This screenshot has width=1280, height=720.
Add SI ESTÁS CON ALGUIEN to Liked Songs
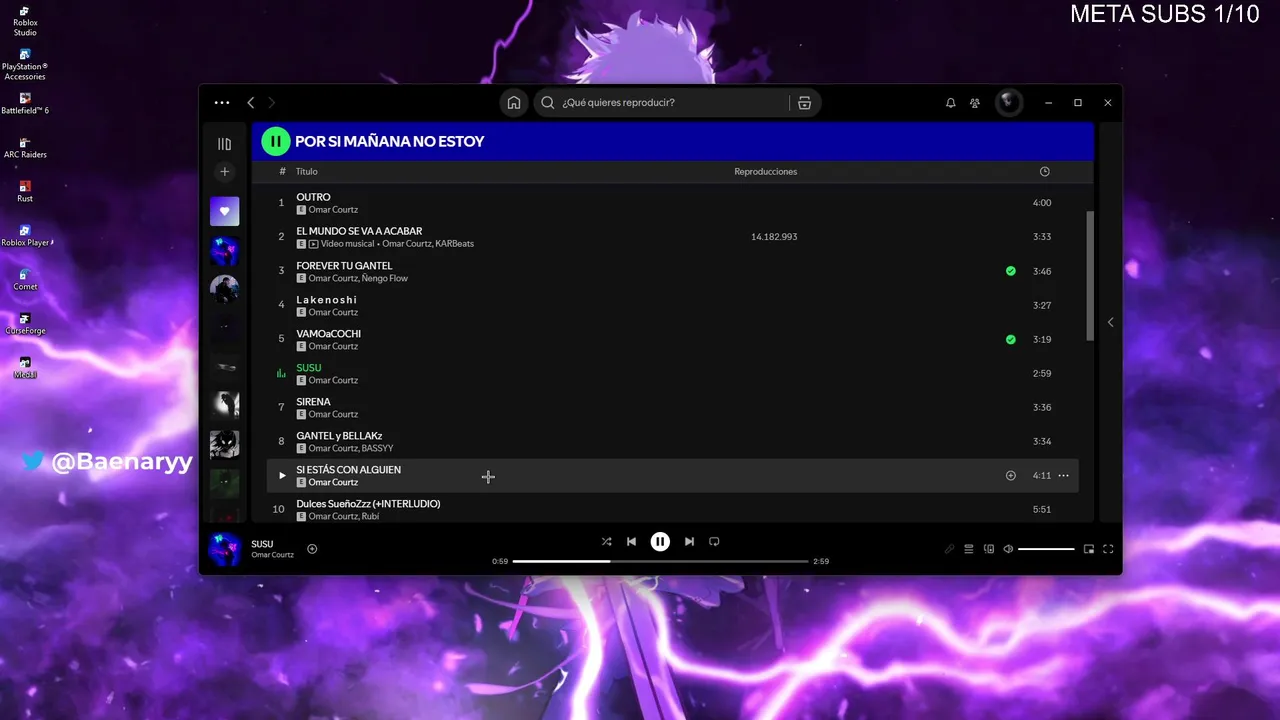1010,475
